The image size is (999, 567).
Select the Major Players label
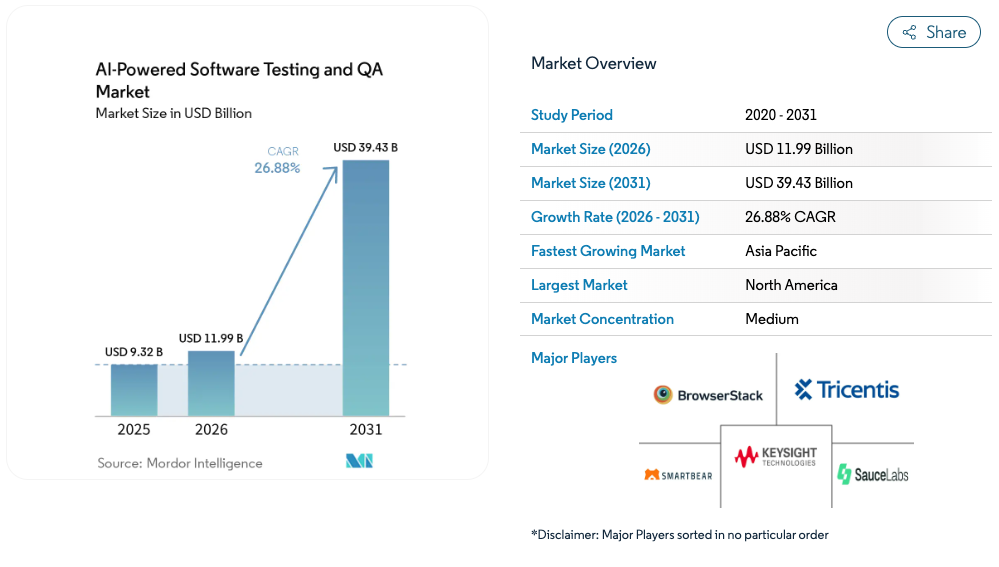coord(573,358)
